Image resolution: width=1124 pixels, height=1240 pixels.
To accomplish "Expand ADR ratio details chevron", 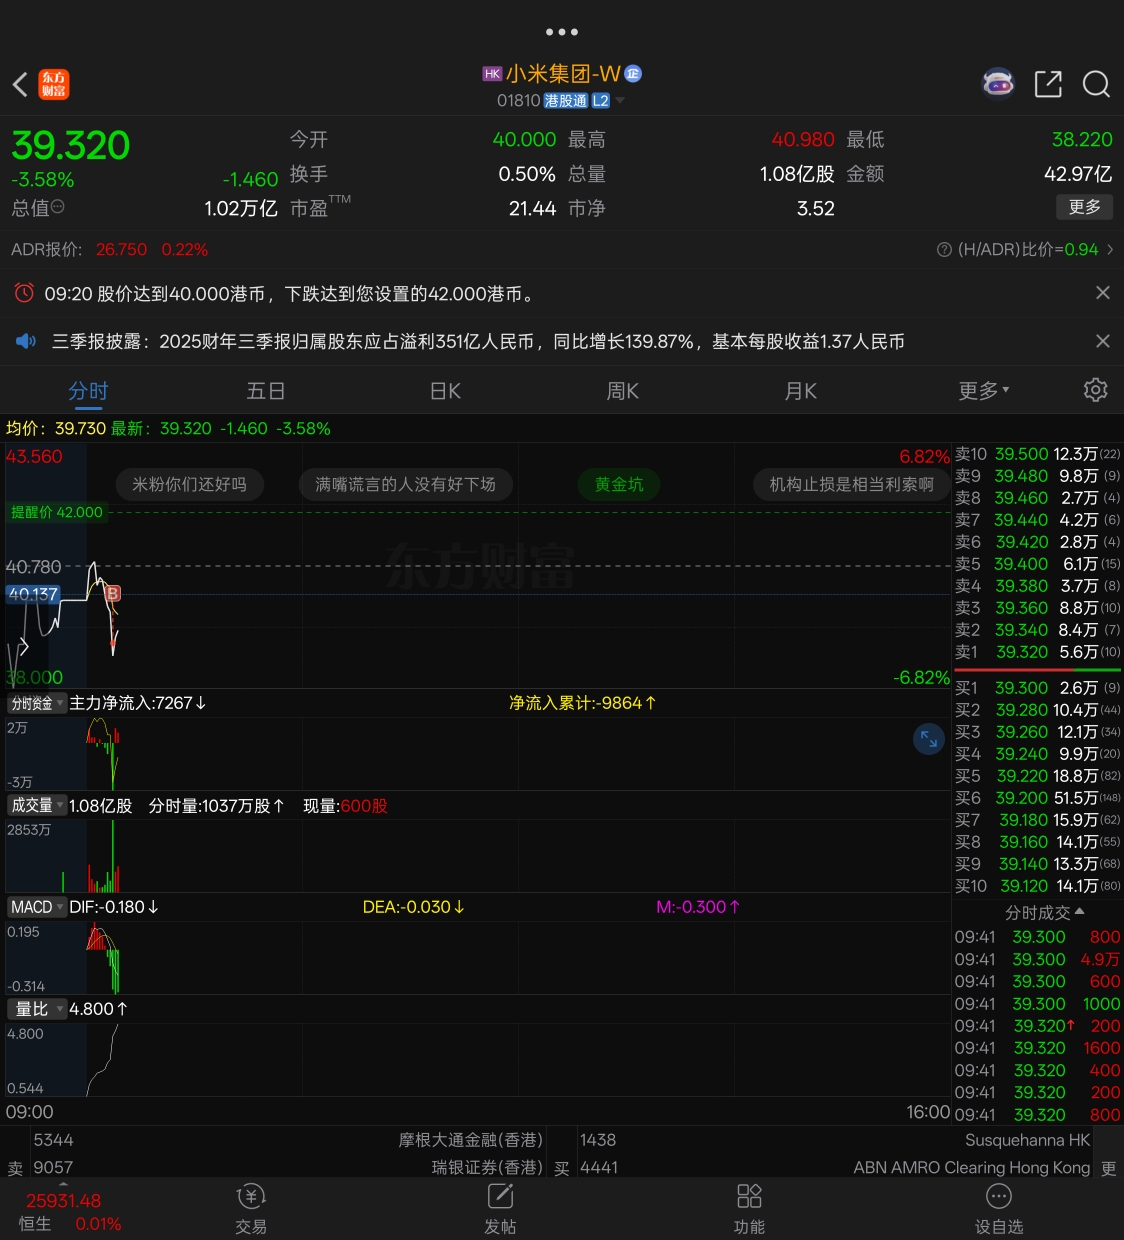I will (1110, 250).
